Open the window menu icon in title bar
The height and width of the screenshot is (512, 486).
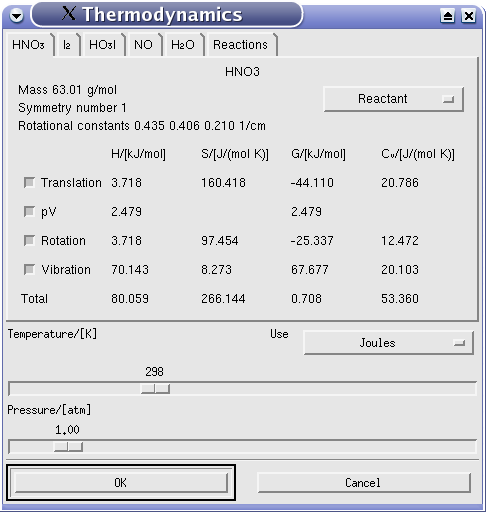16,15
